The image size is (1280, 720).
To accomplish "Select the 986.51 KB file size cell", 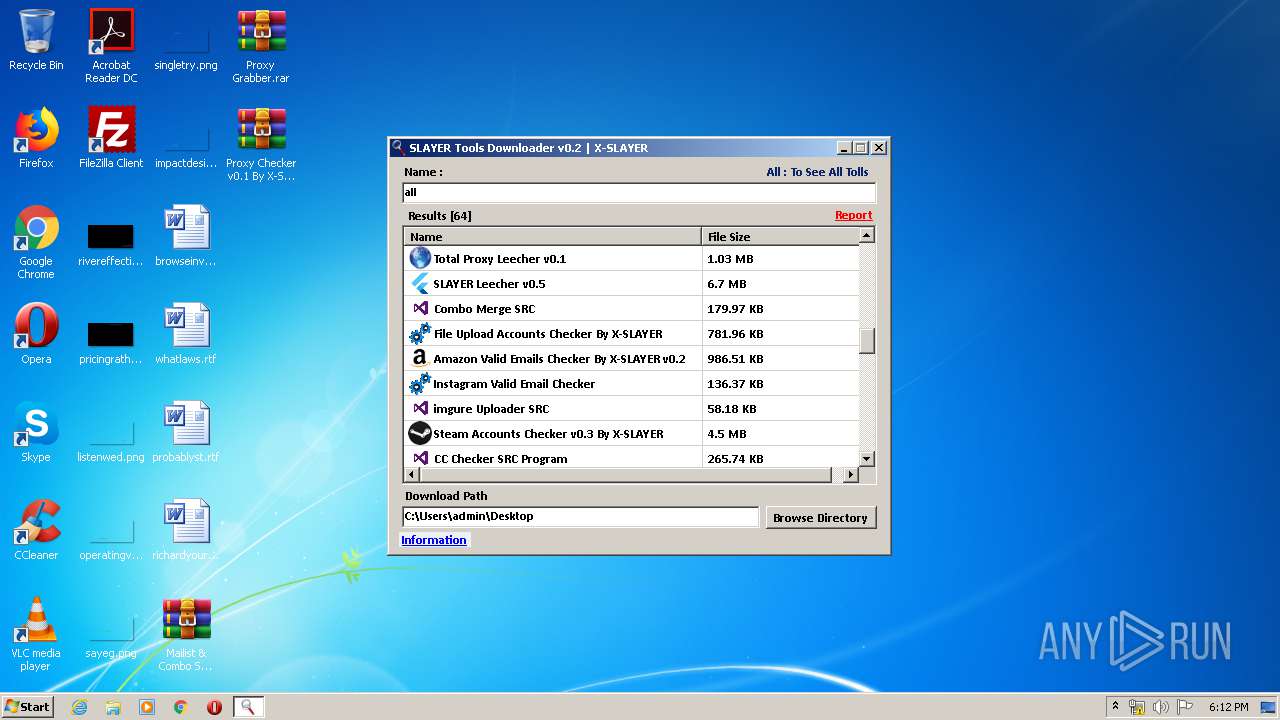I will (x=781, y=358).
